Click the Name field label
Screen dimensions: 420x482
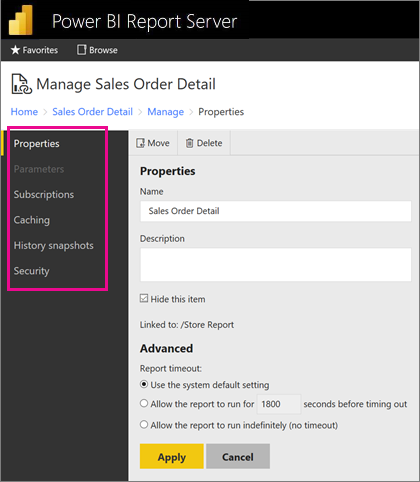(x=152, y=191)
